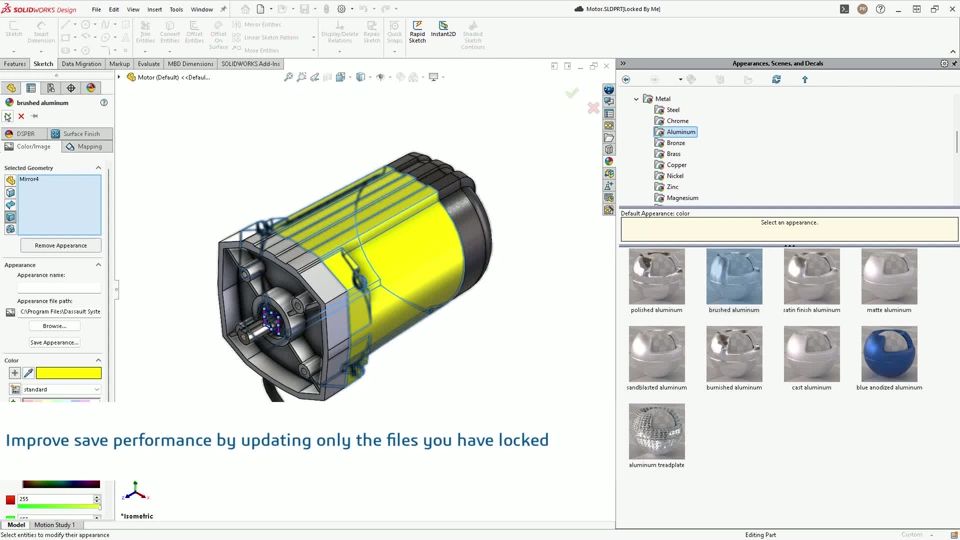Click the Remove Appearance button
Image resolution: width=960 pixels, height=540 pixels.
tap(61, 246)
